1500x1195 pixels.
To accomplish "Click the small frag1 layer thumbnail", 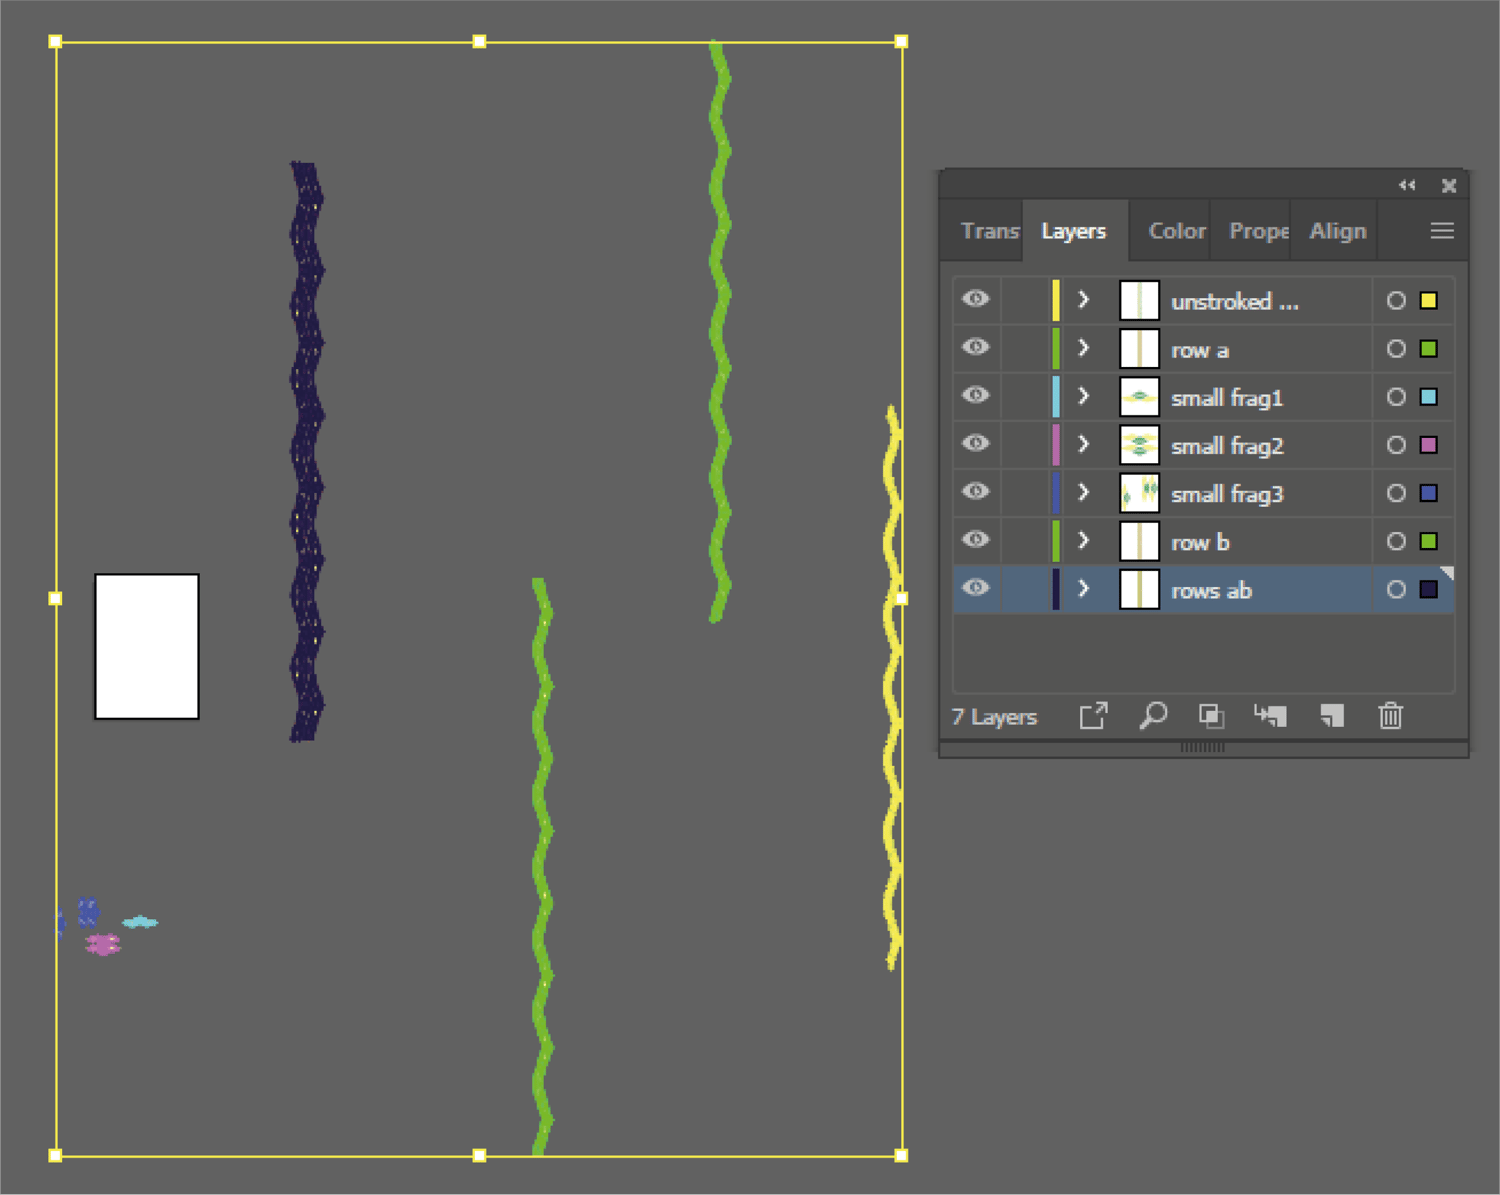I will (1139, 396).
